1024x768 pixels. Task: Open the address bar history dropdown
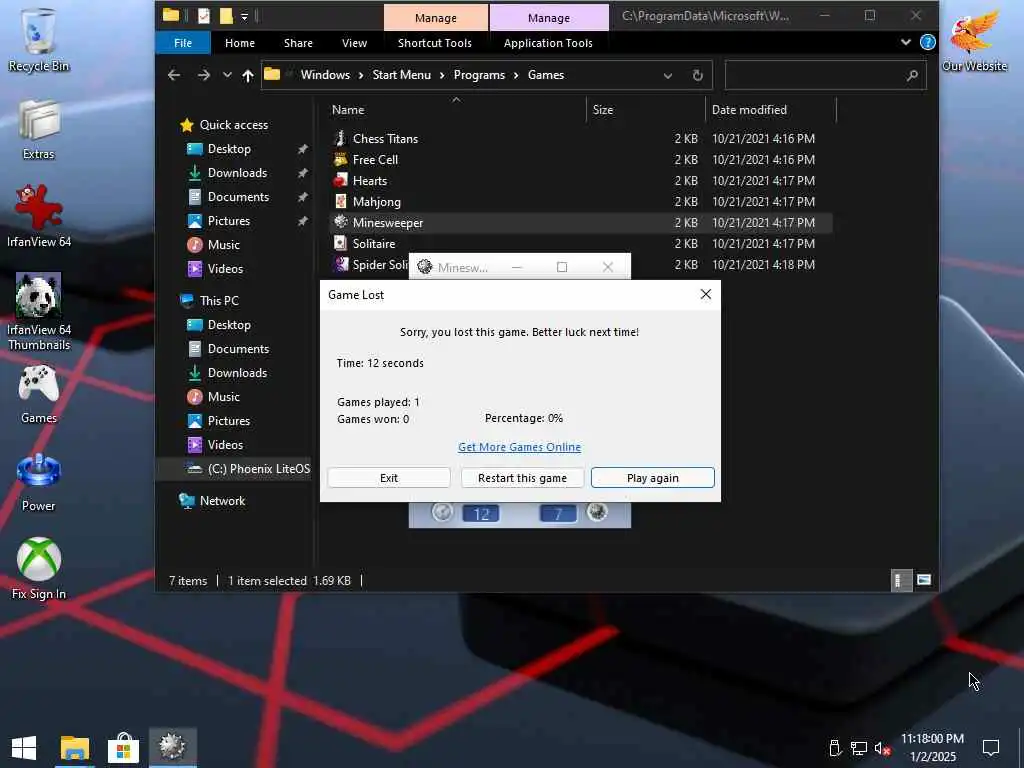[667, 75]
